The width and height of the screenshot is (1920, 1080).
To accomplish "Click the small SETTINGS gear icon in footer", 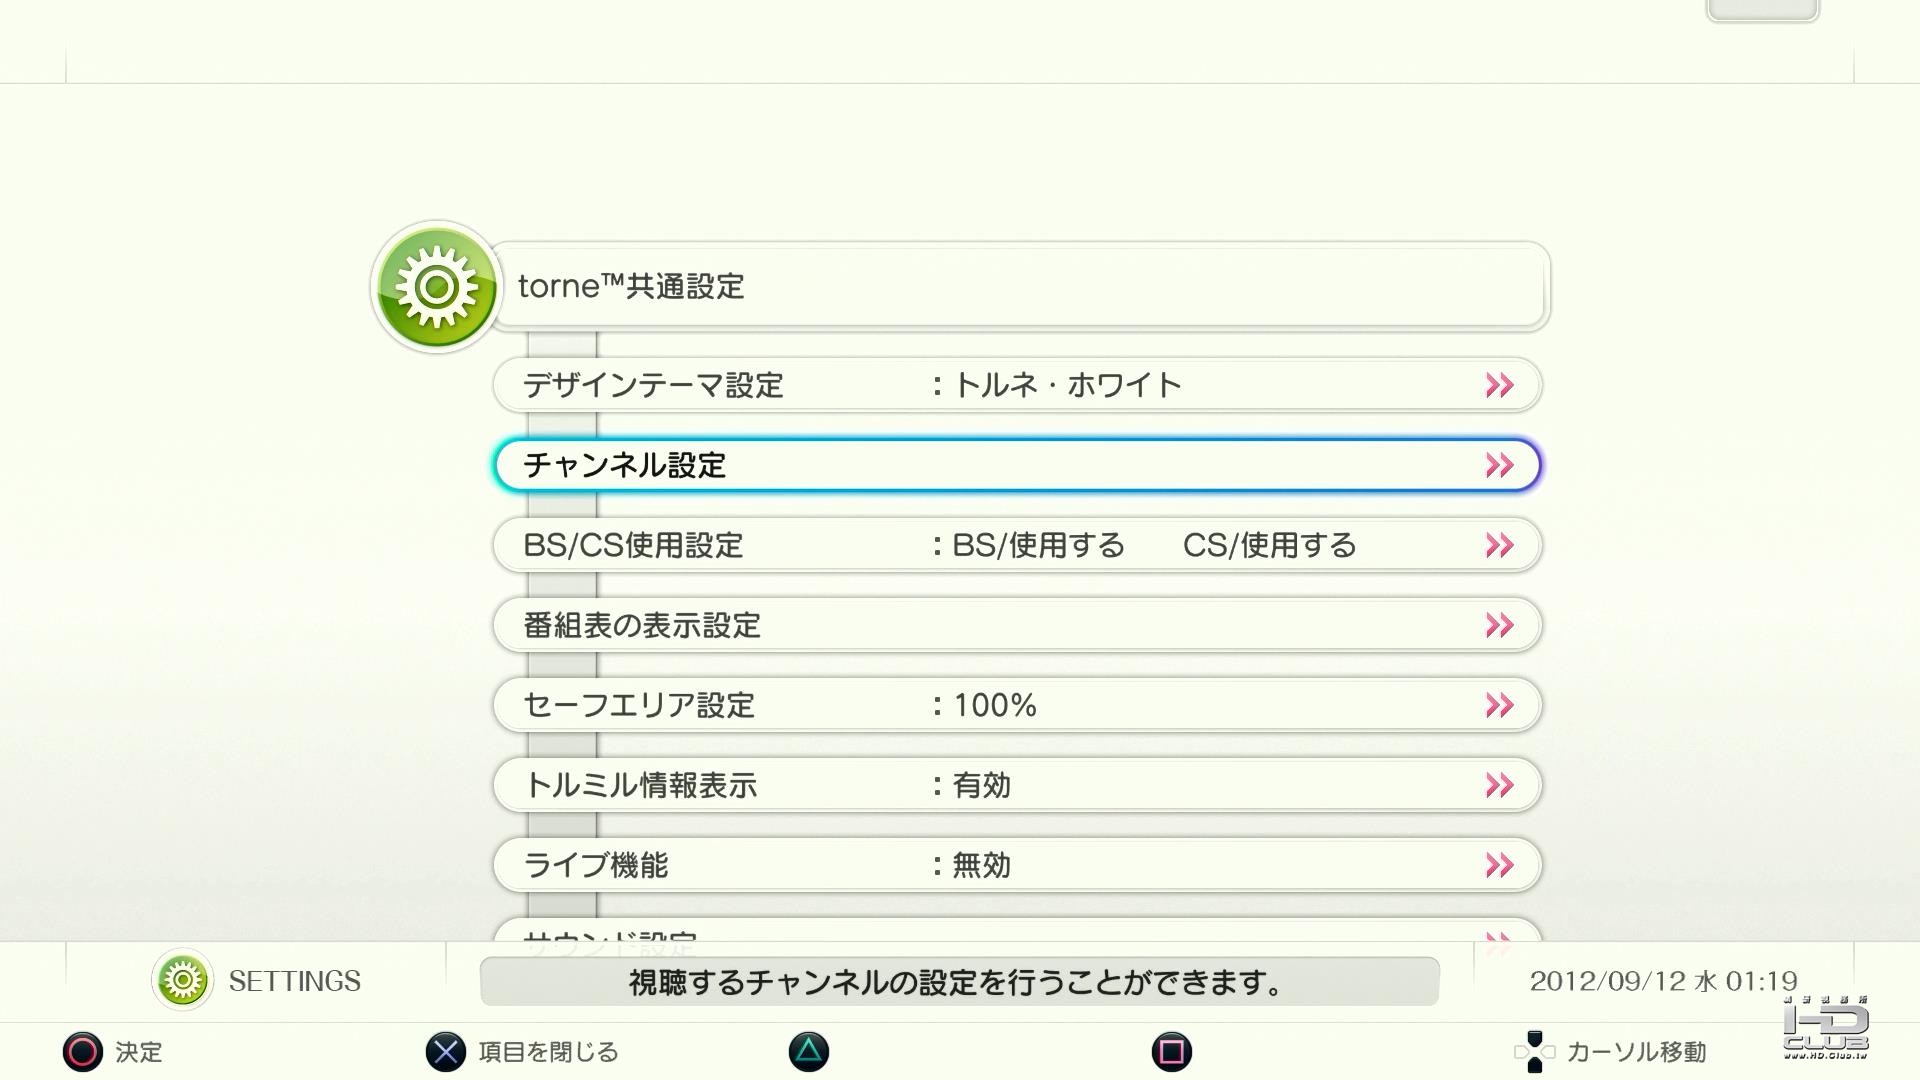I will click(x=182, y=980).
